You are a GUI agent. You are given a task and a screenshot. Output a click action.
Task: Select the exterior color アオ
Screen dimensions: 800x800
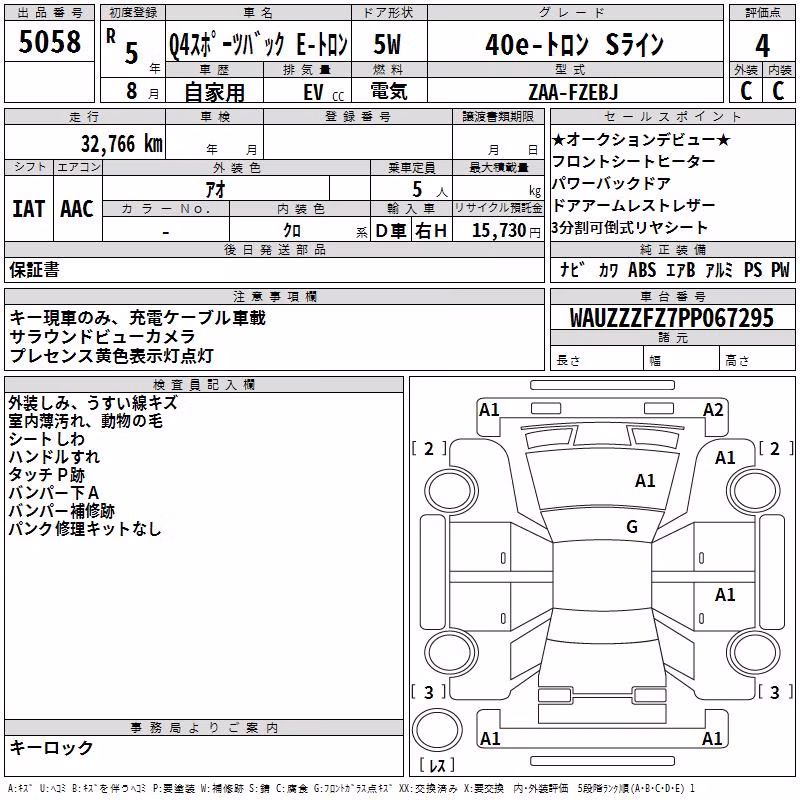tap(215, 189)
